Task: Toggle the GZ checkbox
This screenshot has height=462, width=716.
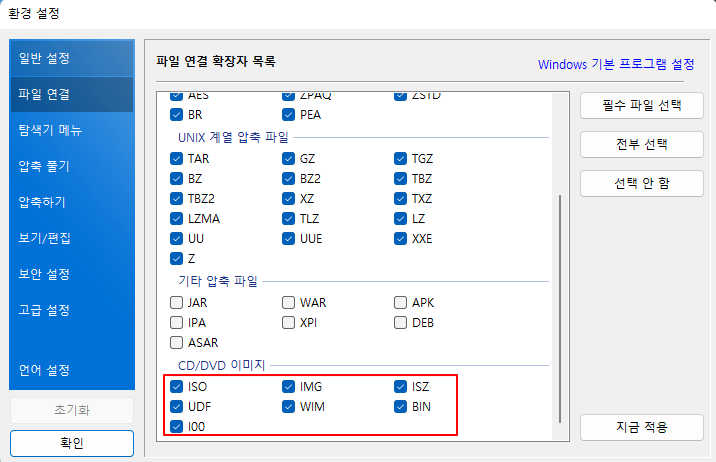Action: click(288, 158)
